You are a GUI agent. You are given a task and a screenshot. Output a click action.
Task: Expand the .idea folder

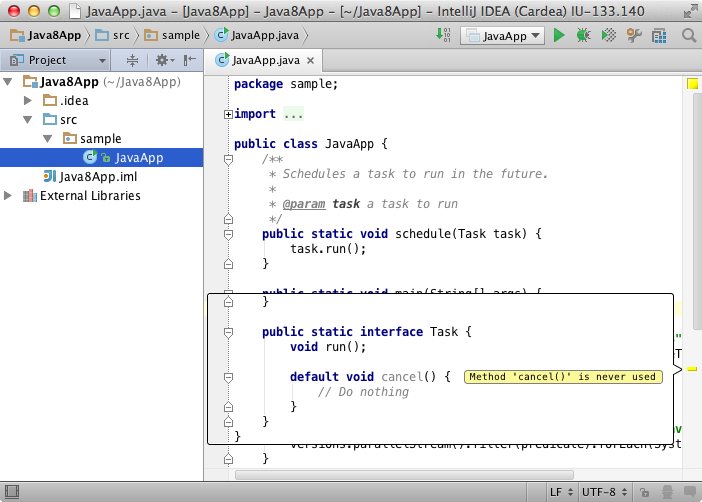click(28, 101)
